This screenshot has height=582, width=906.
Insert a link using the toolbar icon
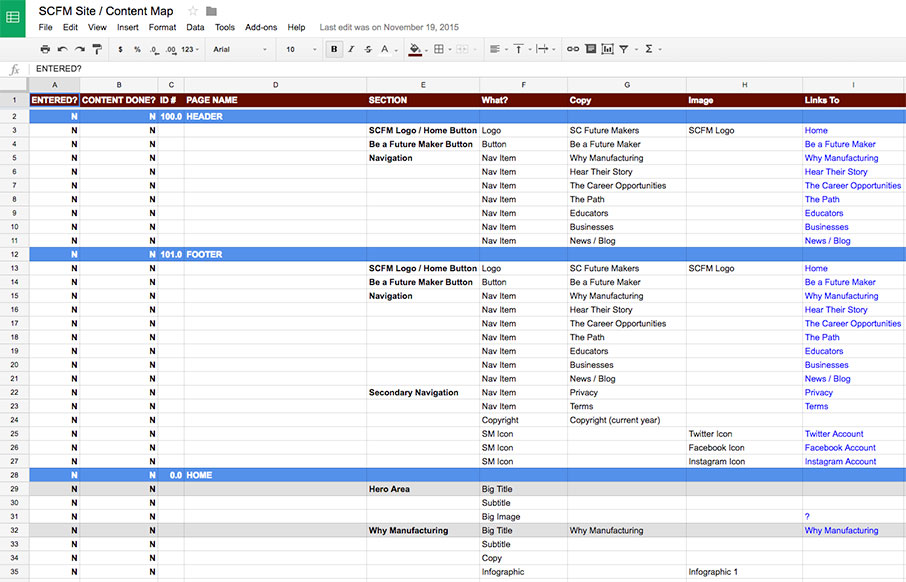[x=573, y=49]
